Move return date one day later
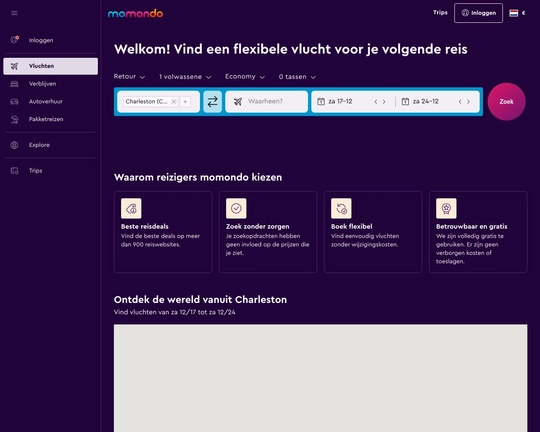 468,102
